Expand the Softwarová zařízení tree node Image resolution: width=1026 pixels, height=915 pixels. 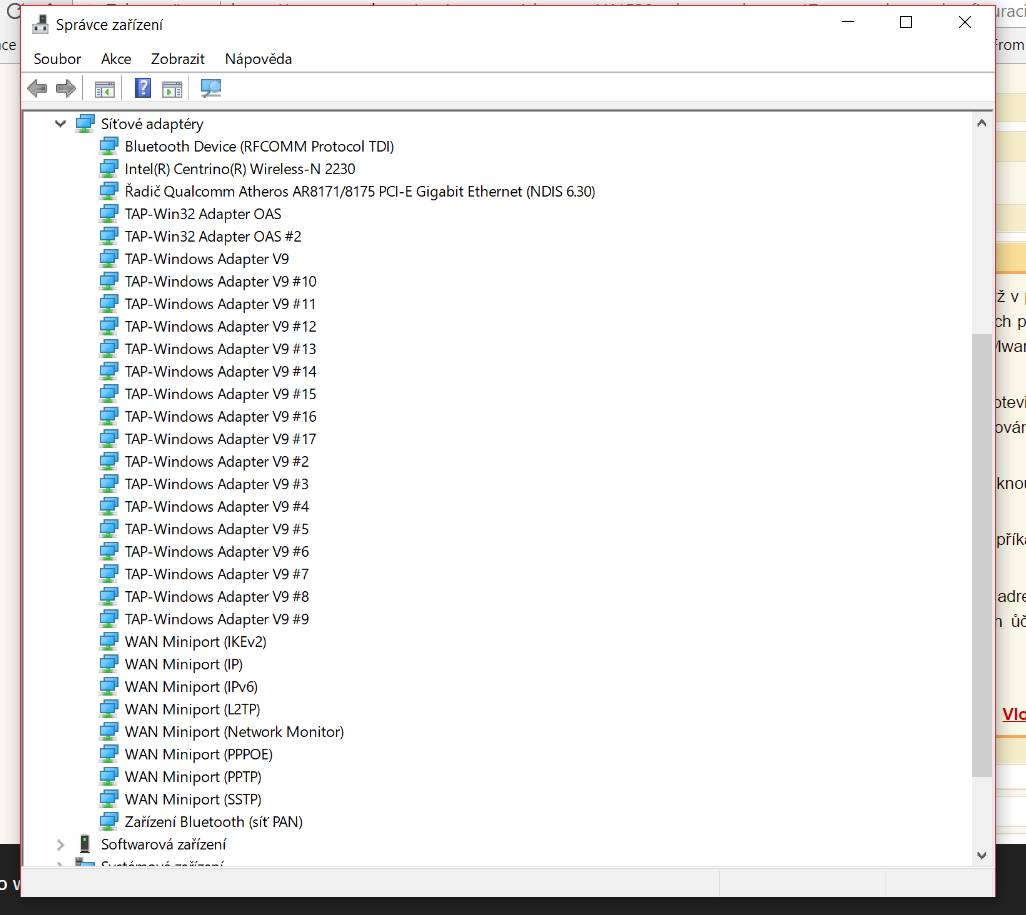click(60, 844)
